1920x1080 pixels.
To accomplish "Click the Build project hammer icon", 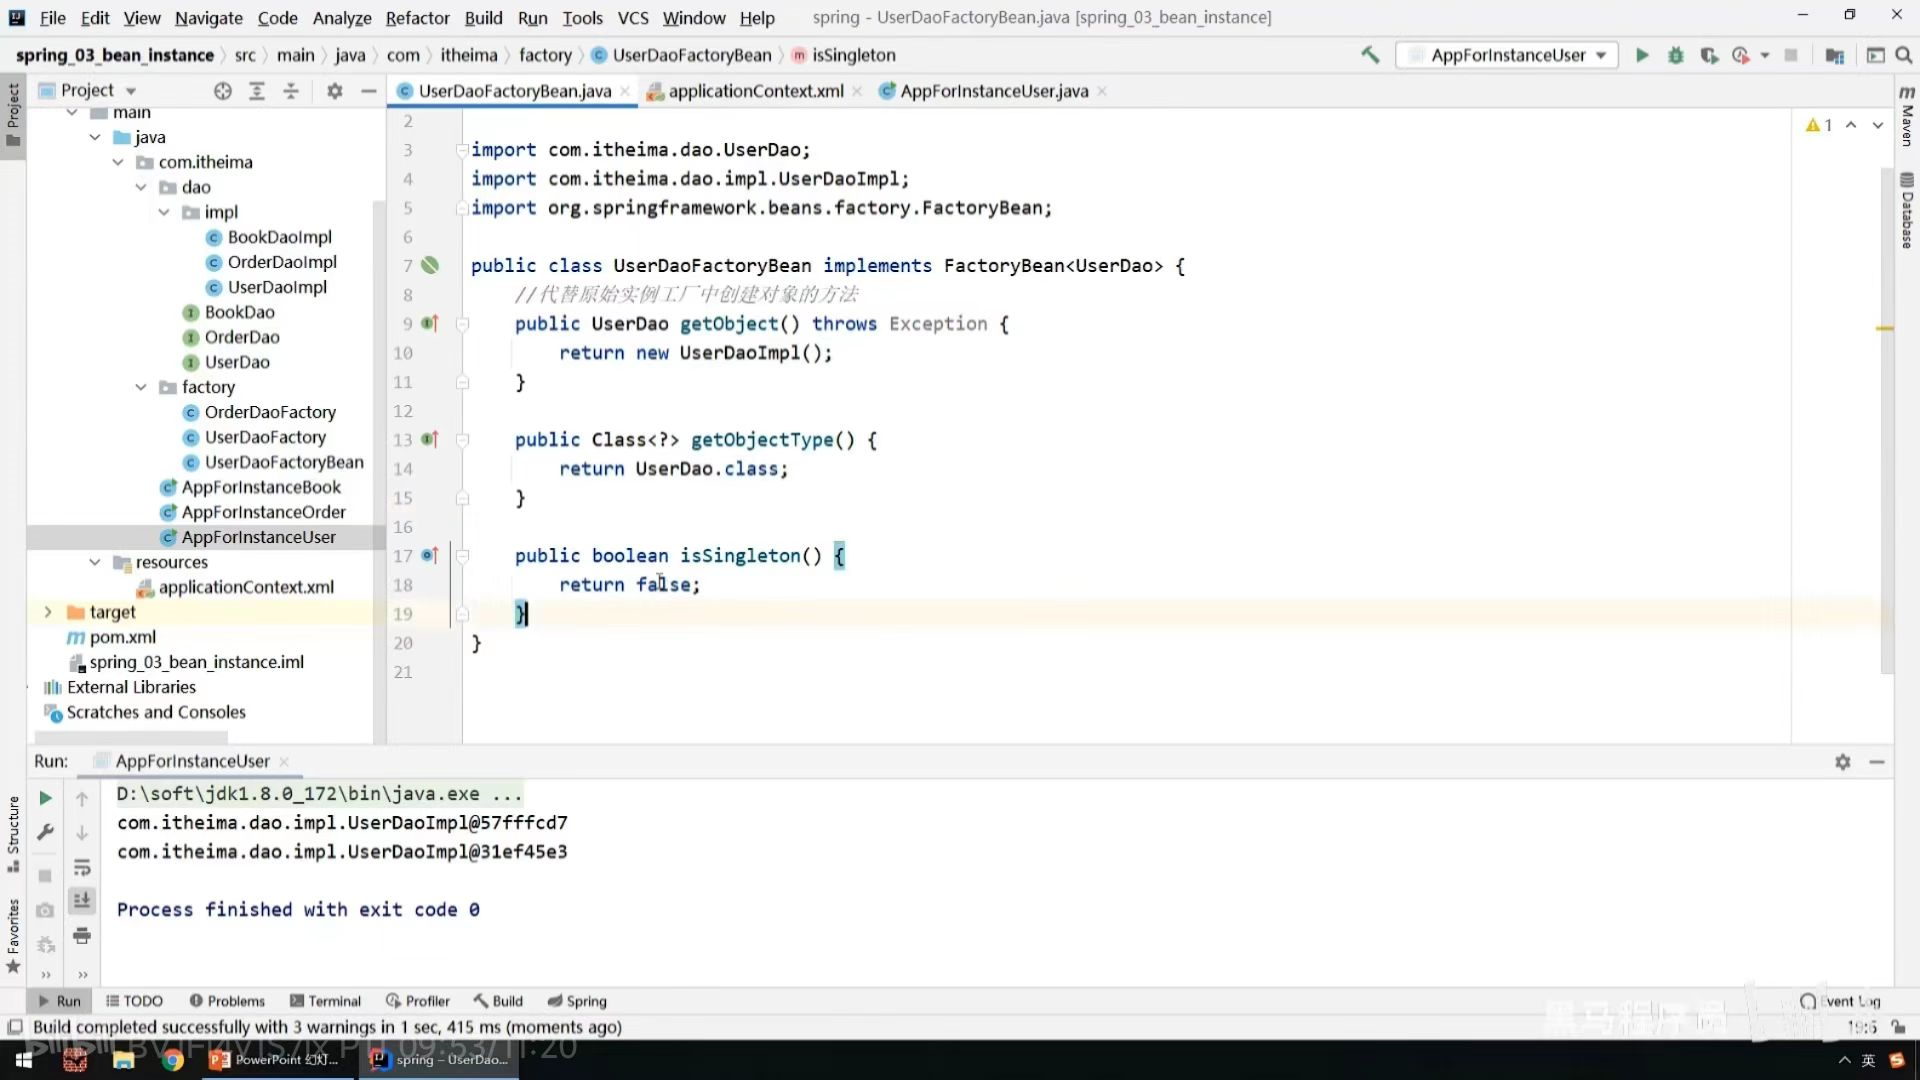I will pos(1370,55).
